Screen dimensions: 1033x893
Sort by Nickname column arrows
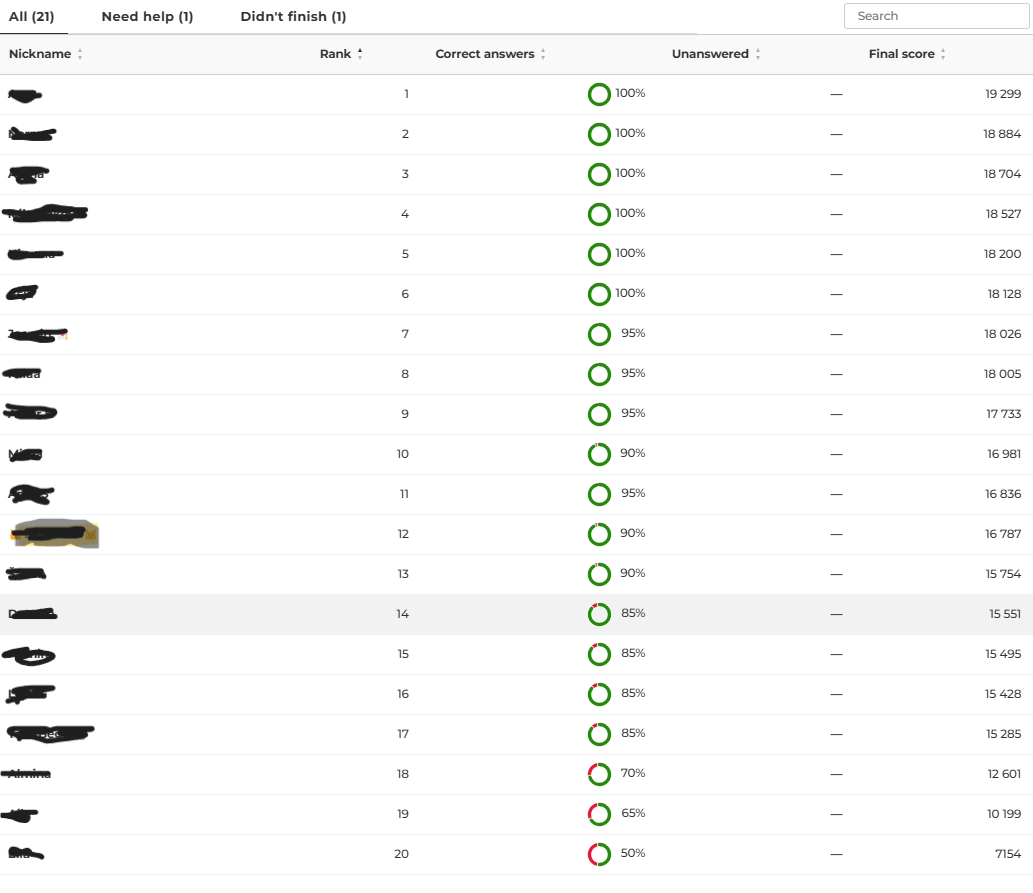click(x=80, y=54)
